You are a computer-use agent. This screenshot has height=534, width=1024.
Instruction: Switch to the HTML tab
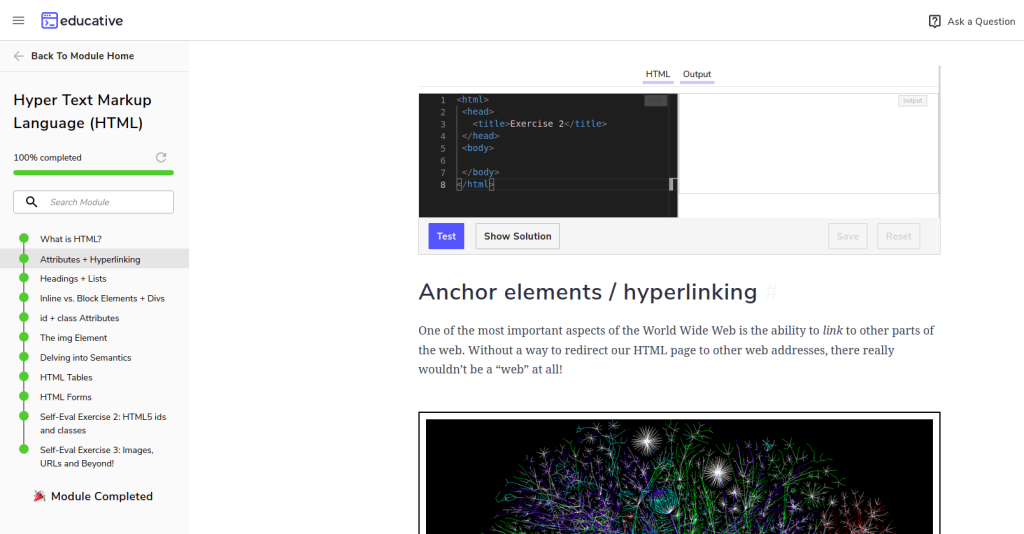[x=658, y=74]
